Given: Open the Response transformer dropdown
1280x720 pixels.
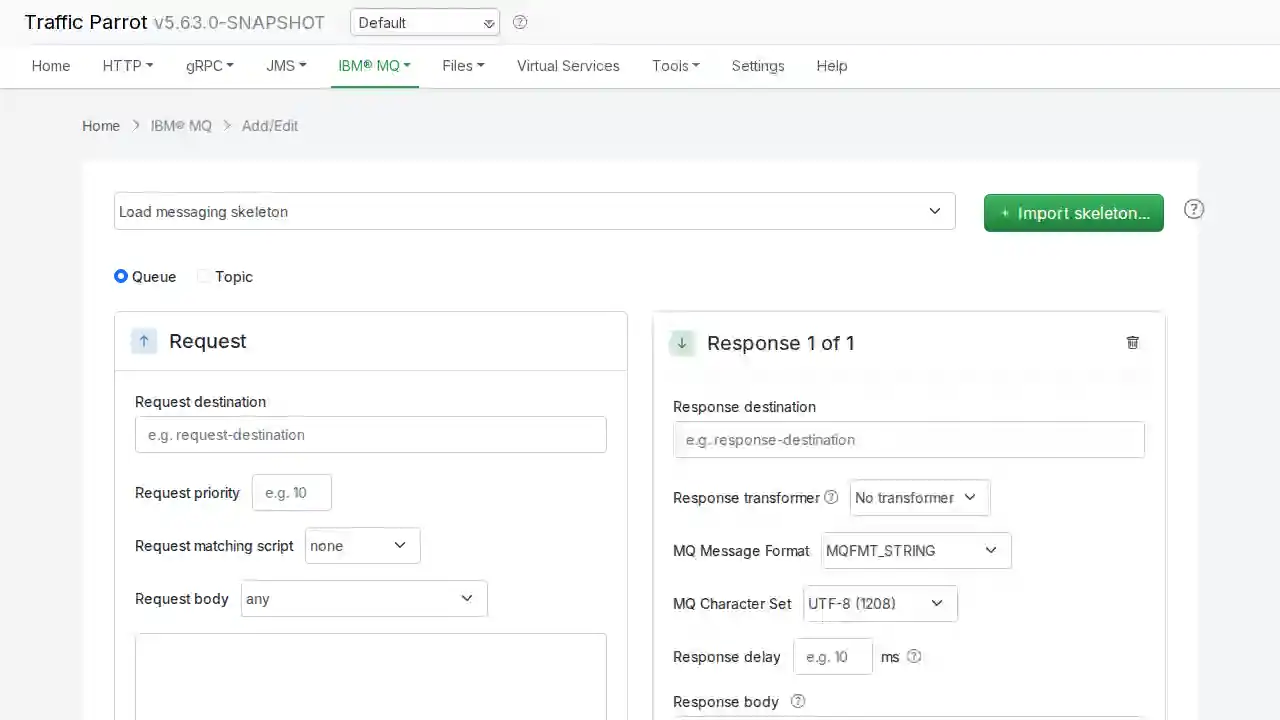Looking at the screenshot, I should 920,497.
